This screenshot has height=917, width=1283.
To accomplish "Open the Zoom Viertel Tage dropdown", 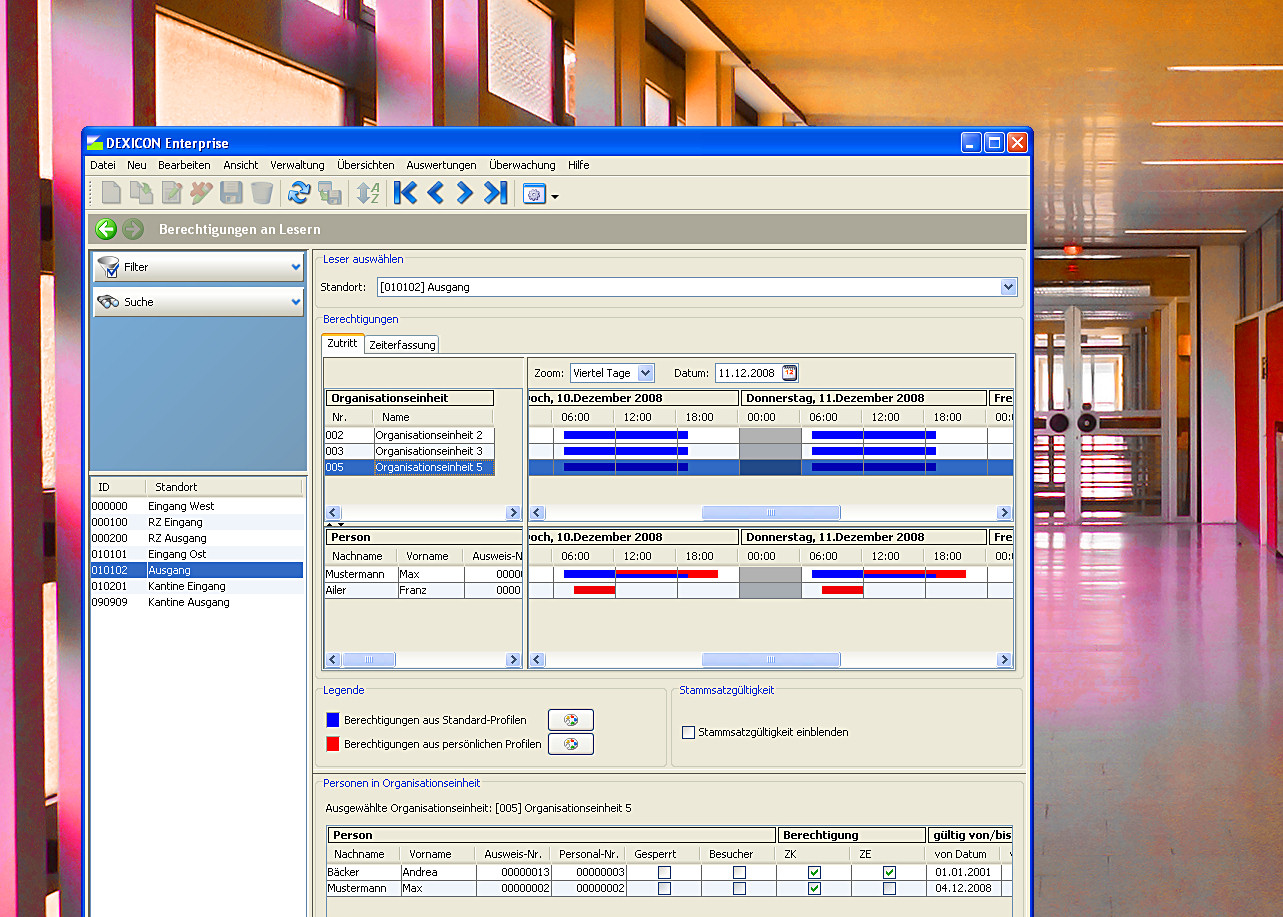I will coord(645,373).
